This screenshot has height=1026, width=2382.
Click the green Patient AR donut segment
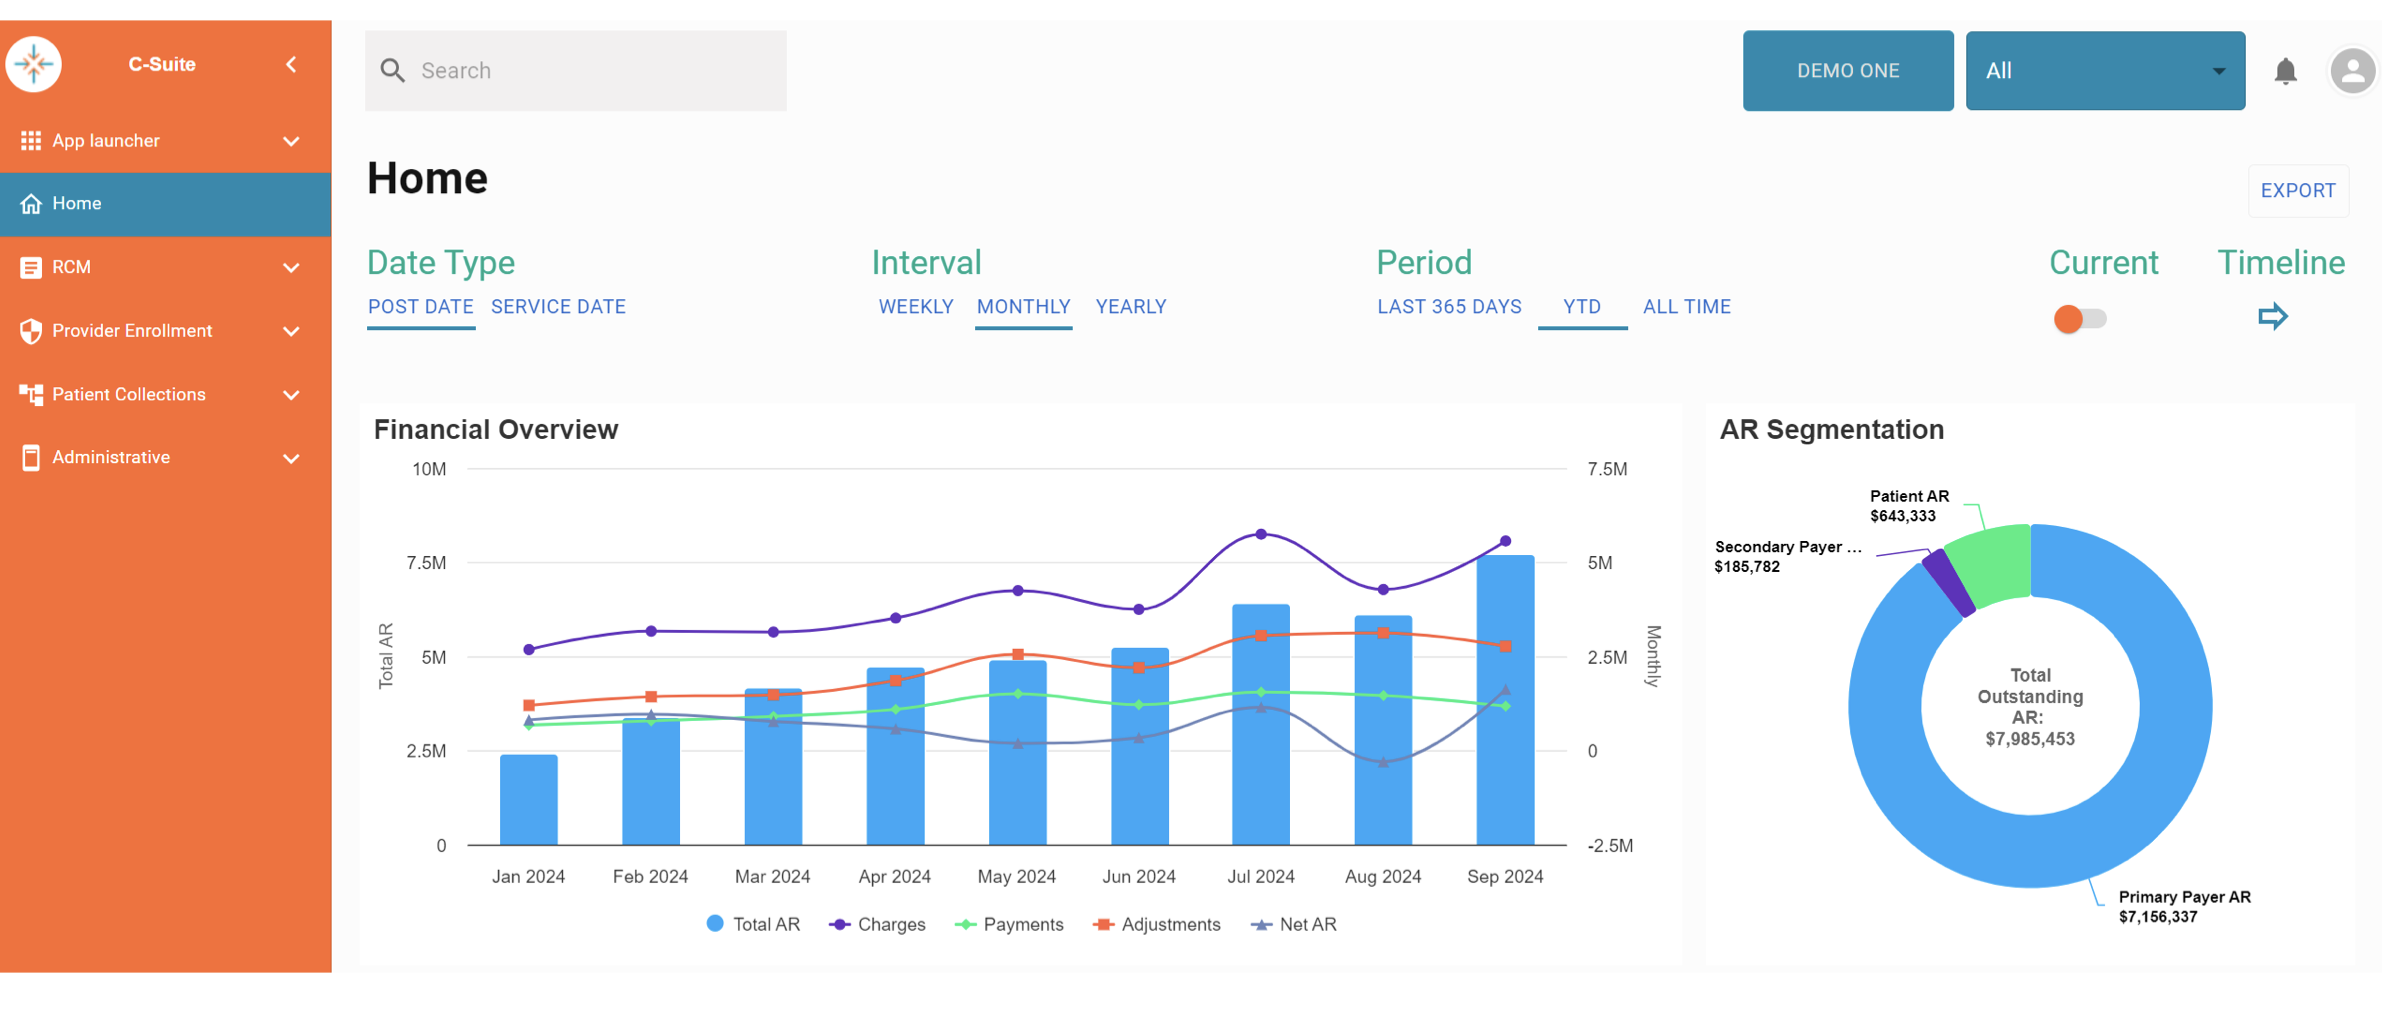point(1992,564)
